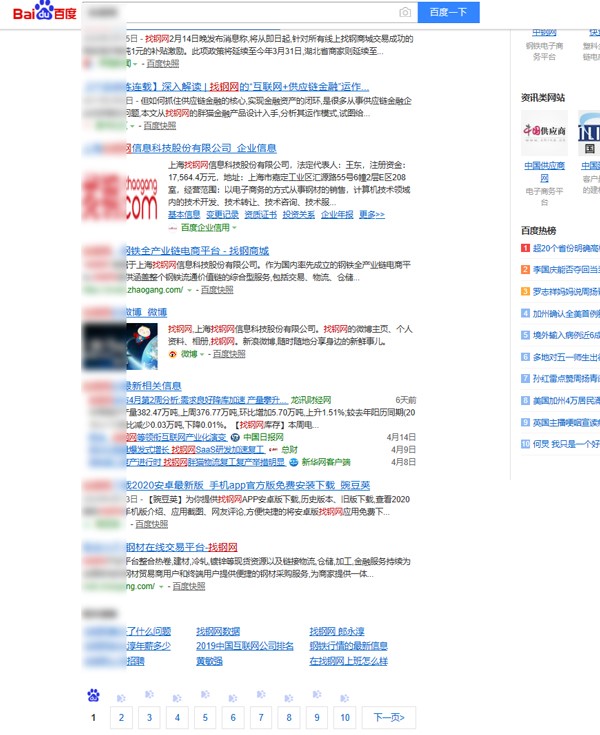Open 百度快照 beside the 微博 source

click(x=229, y=354)
